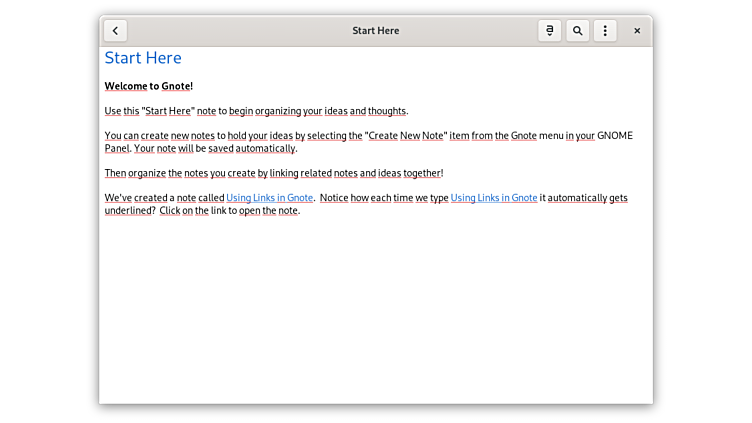Open the first "Using Links in Gnote" link
This screenshot has height=423, width=752.
tap(269, 198)
